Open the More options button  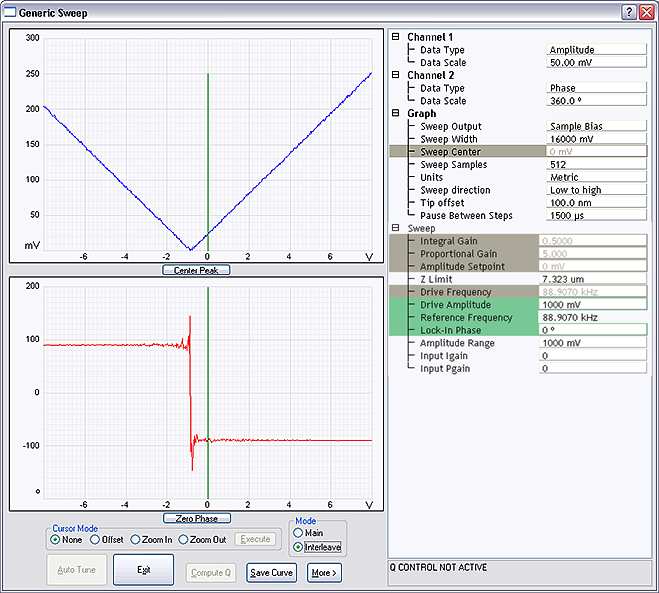click(324, 573)
